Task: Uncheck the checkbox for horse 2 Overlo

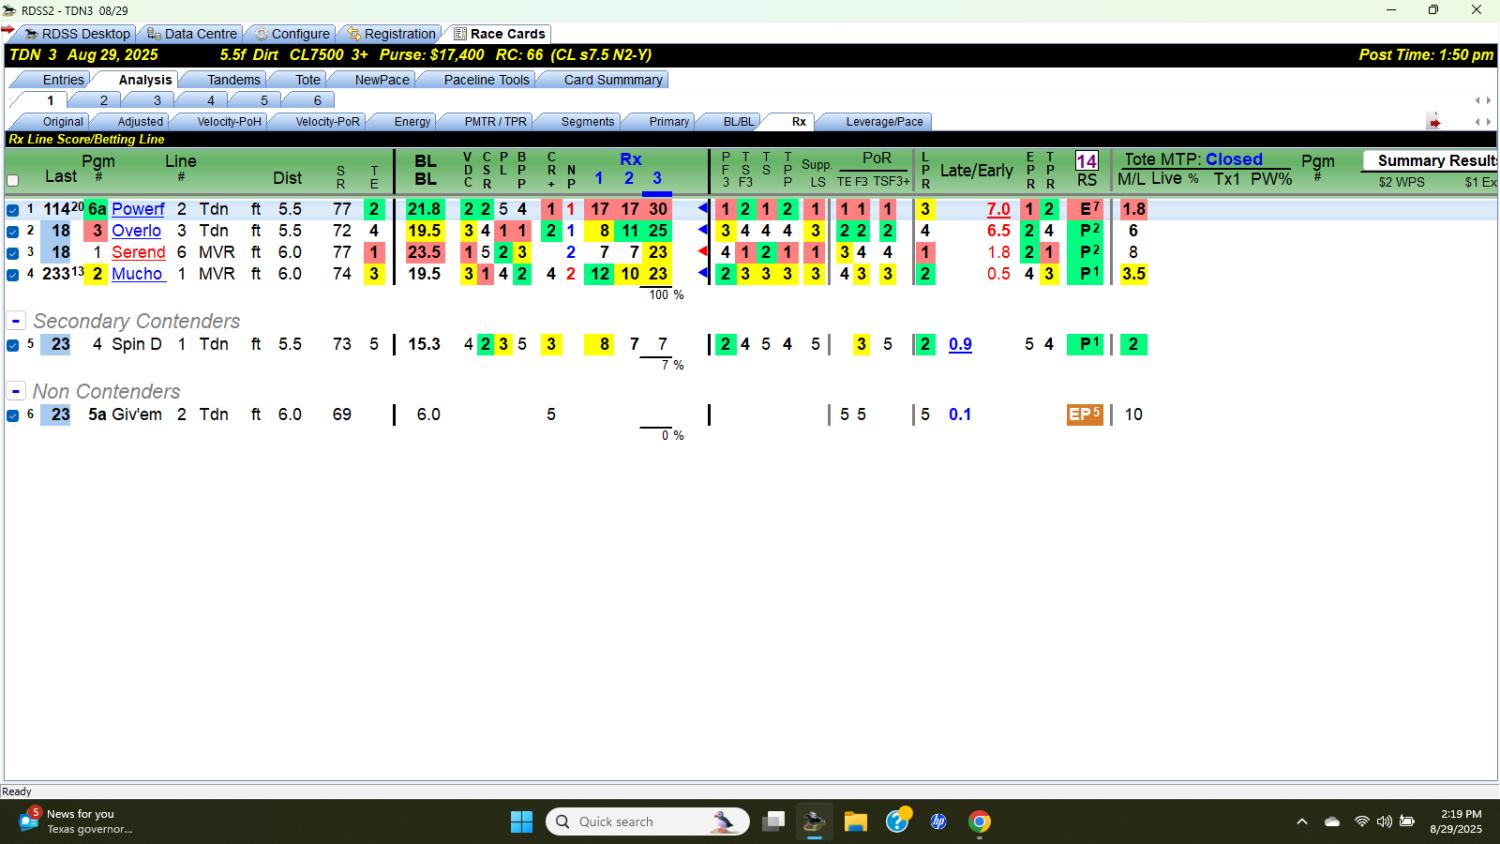Action: pos(13,231)
